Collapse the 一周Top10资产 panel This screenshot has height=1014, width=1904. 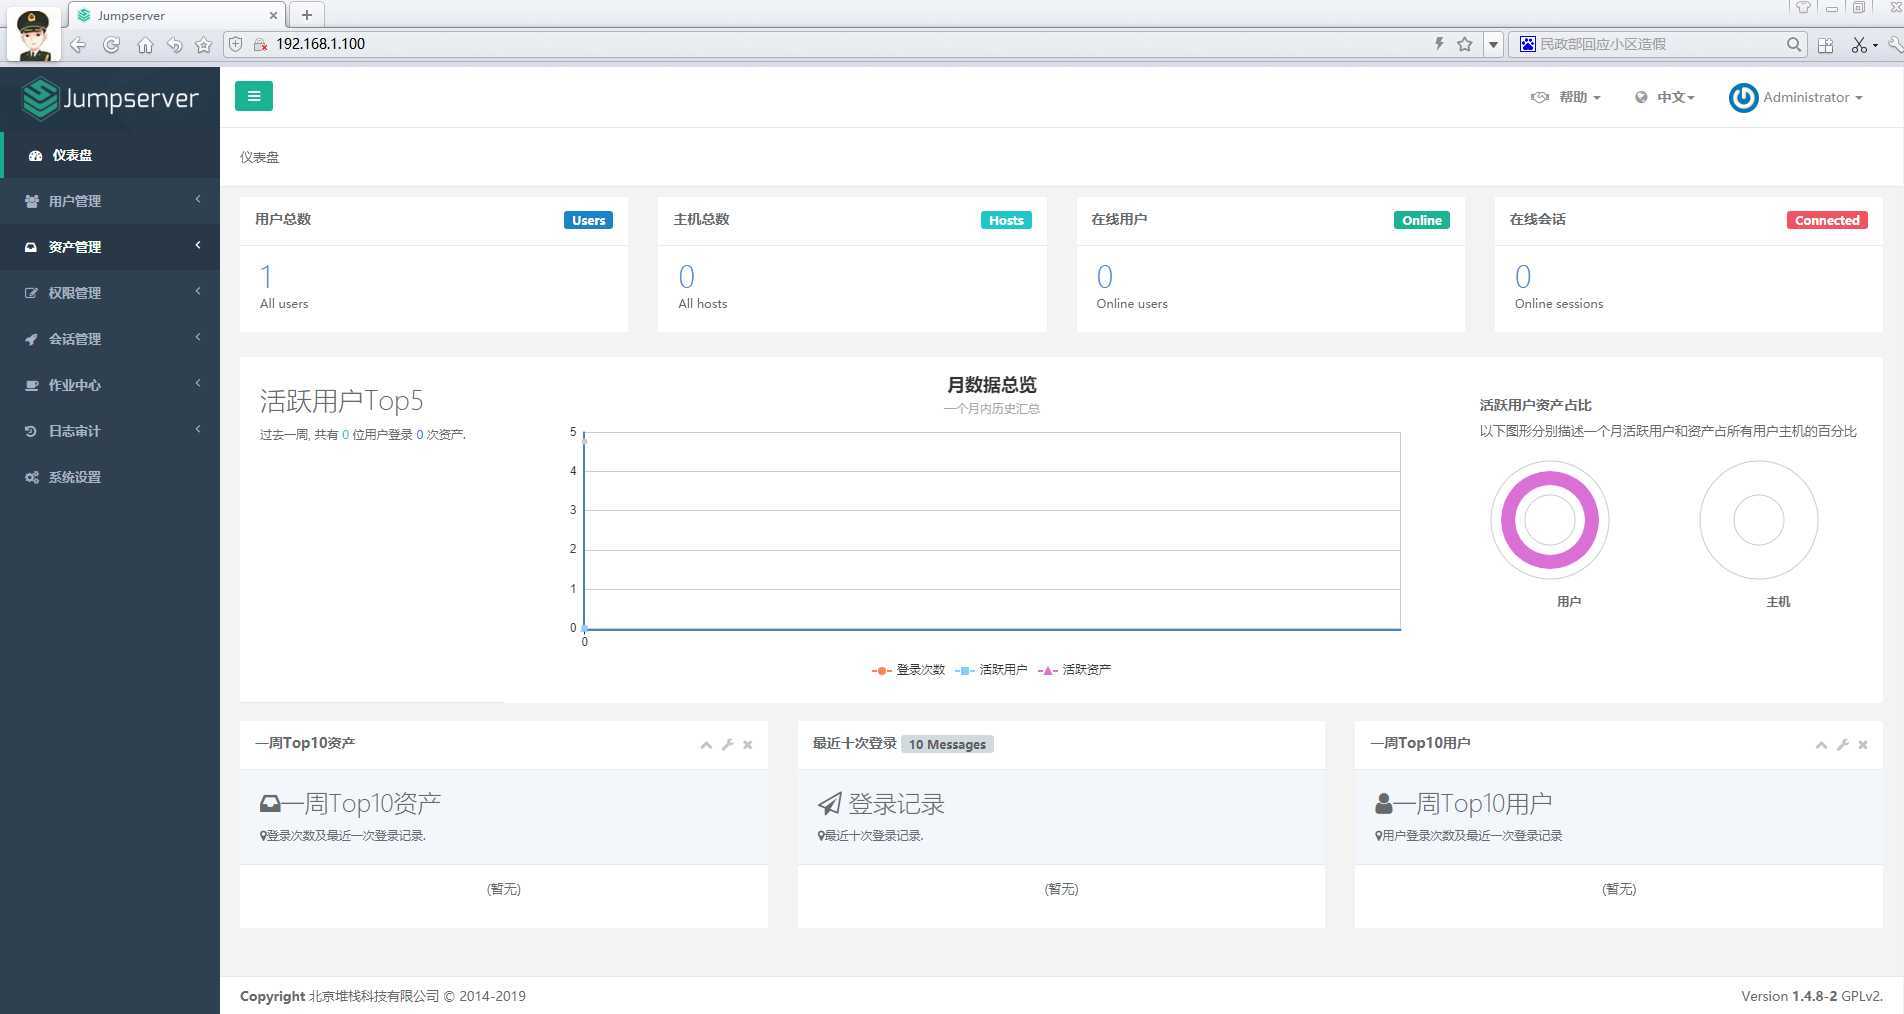coord(706,745)
